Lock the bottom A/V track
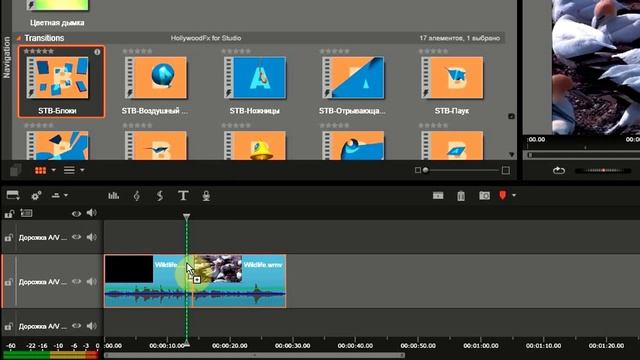Screen dimensions: 640x360 point(9,327)
